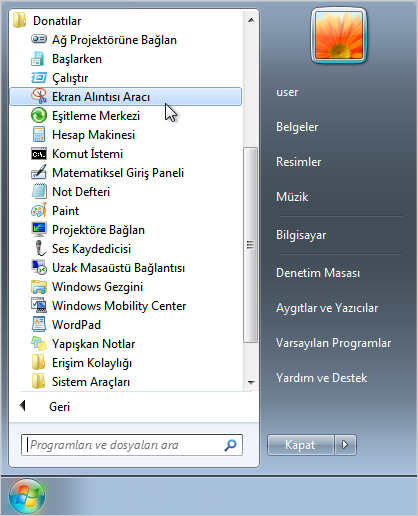418x516 pixels.
Task: Go back with the Geri link
Action: click(59, 407)
